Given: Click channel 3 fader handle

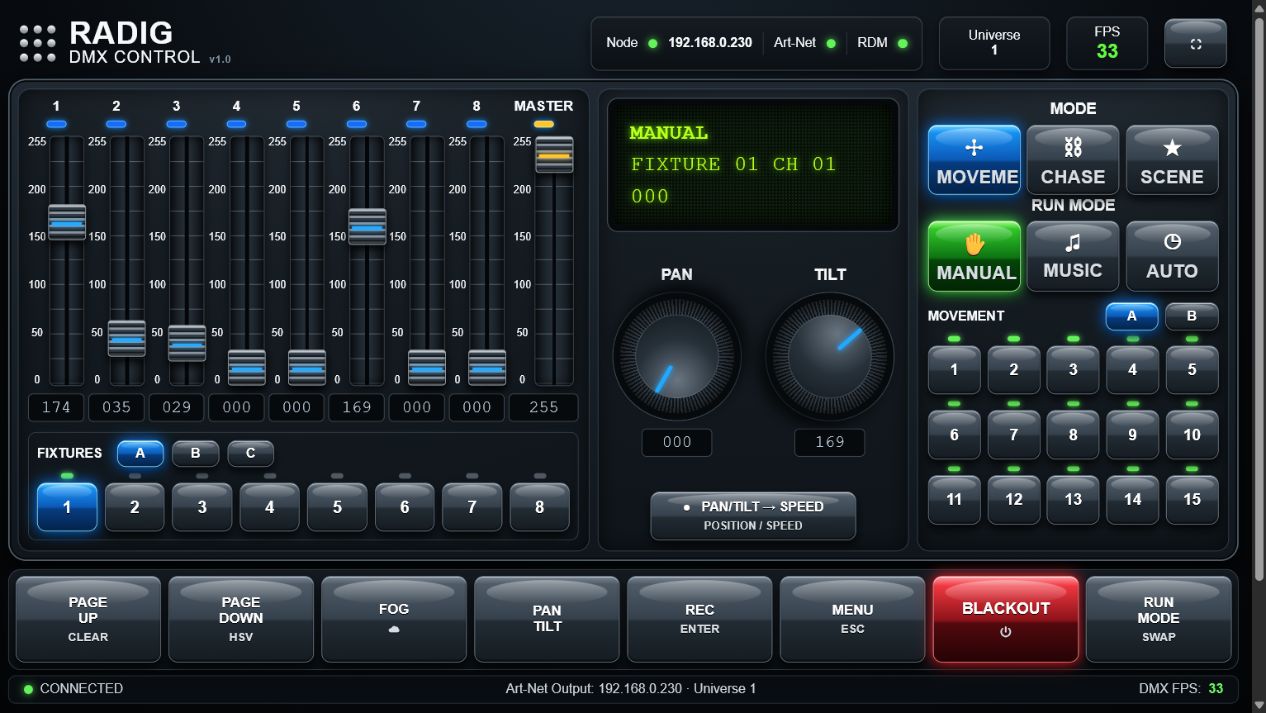Looking at the screenshot, I should coord(187,343).
